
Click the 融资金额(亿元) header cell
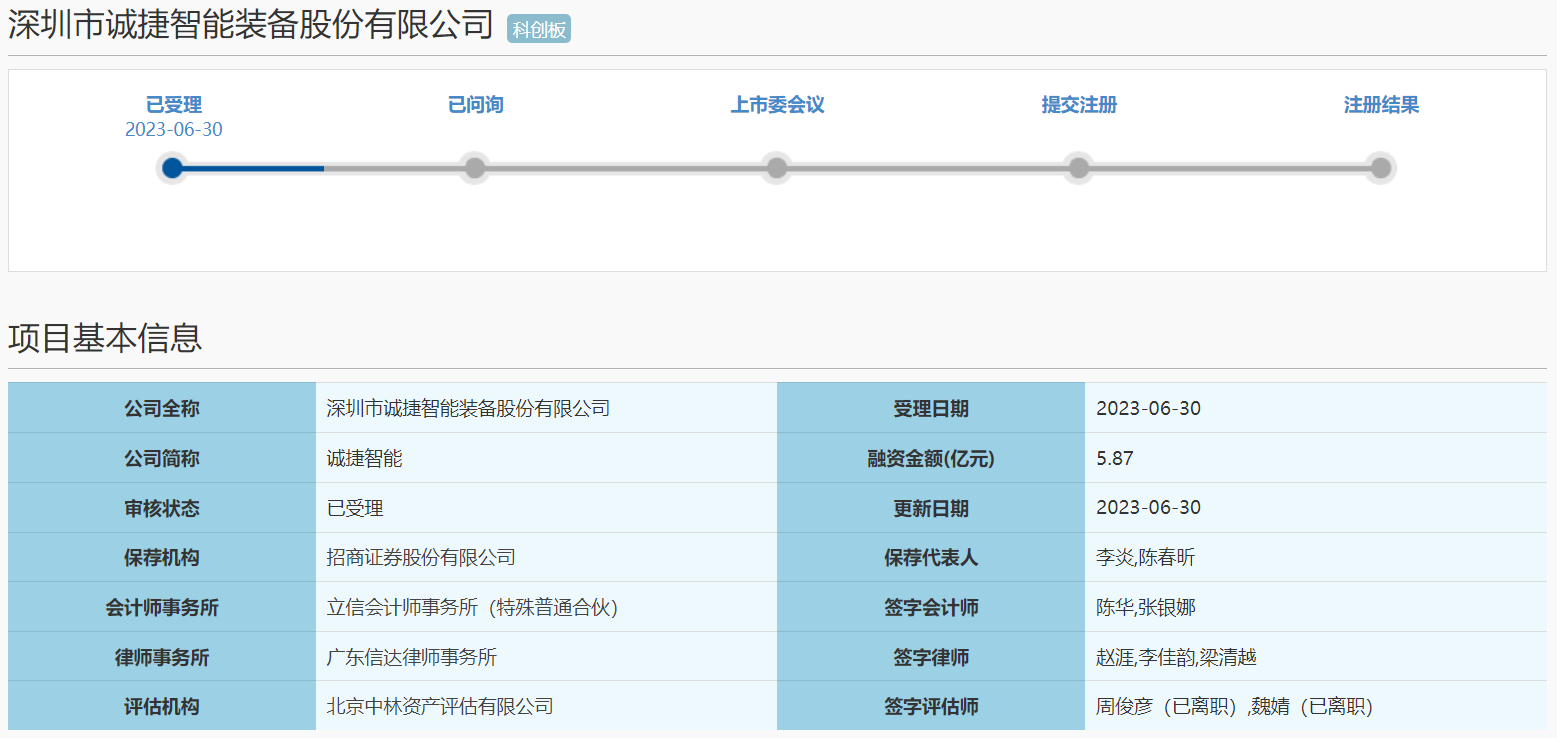(931, 458)
